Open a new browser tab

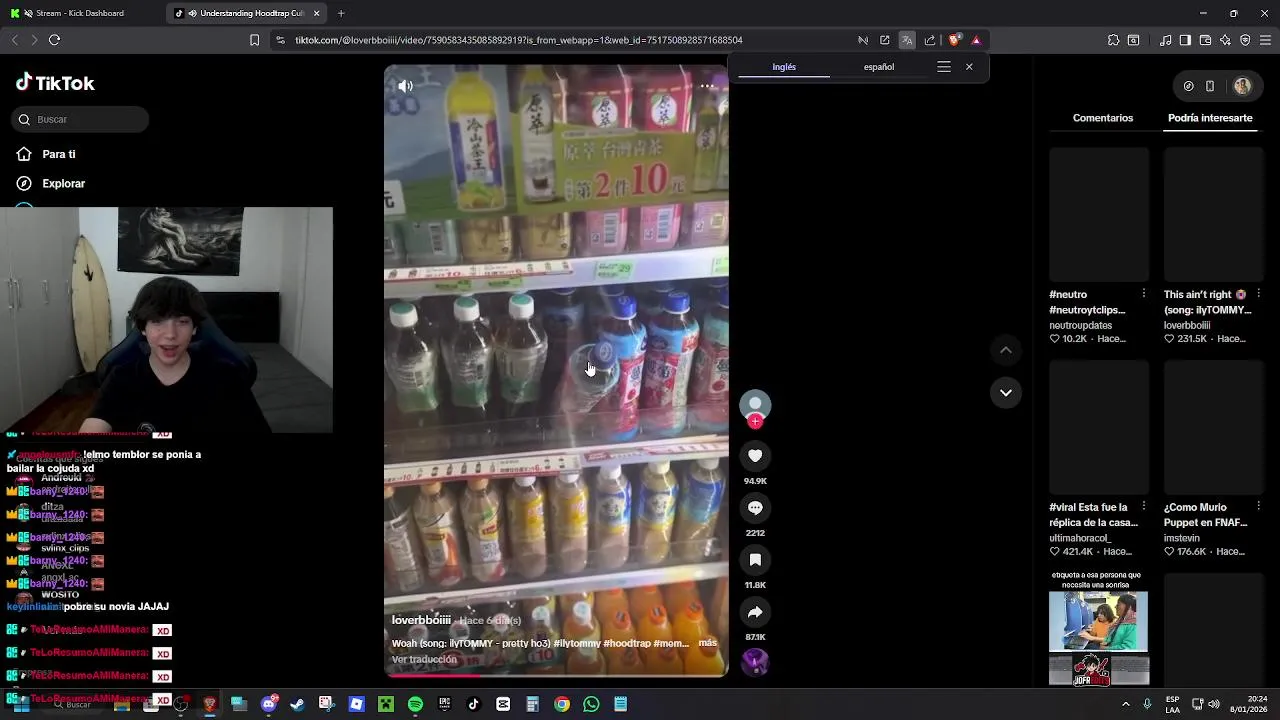click(x=341, y=13)
